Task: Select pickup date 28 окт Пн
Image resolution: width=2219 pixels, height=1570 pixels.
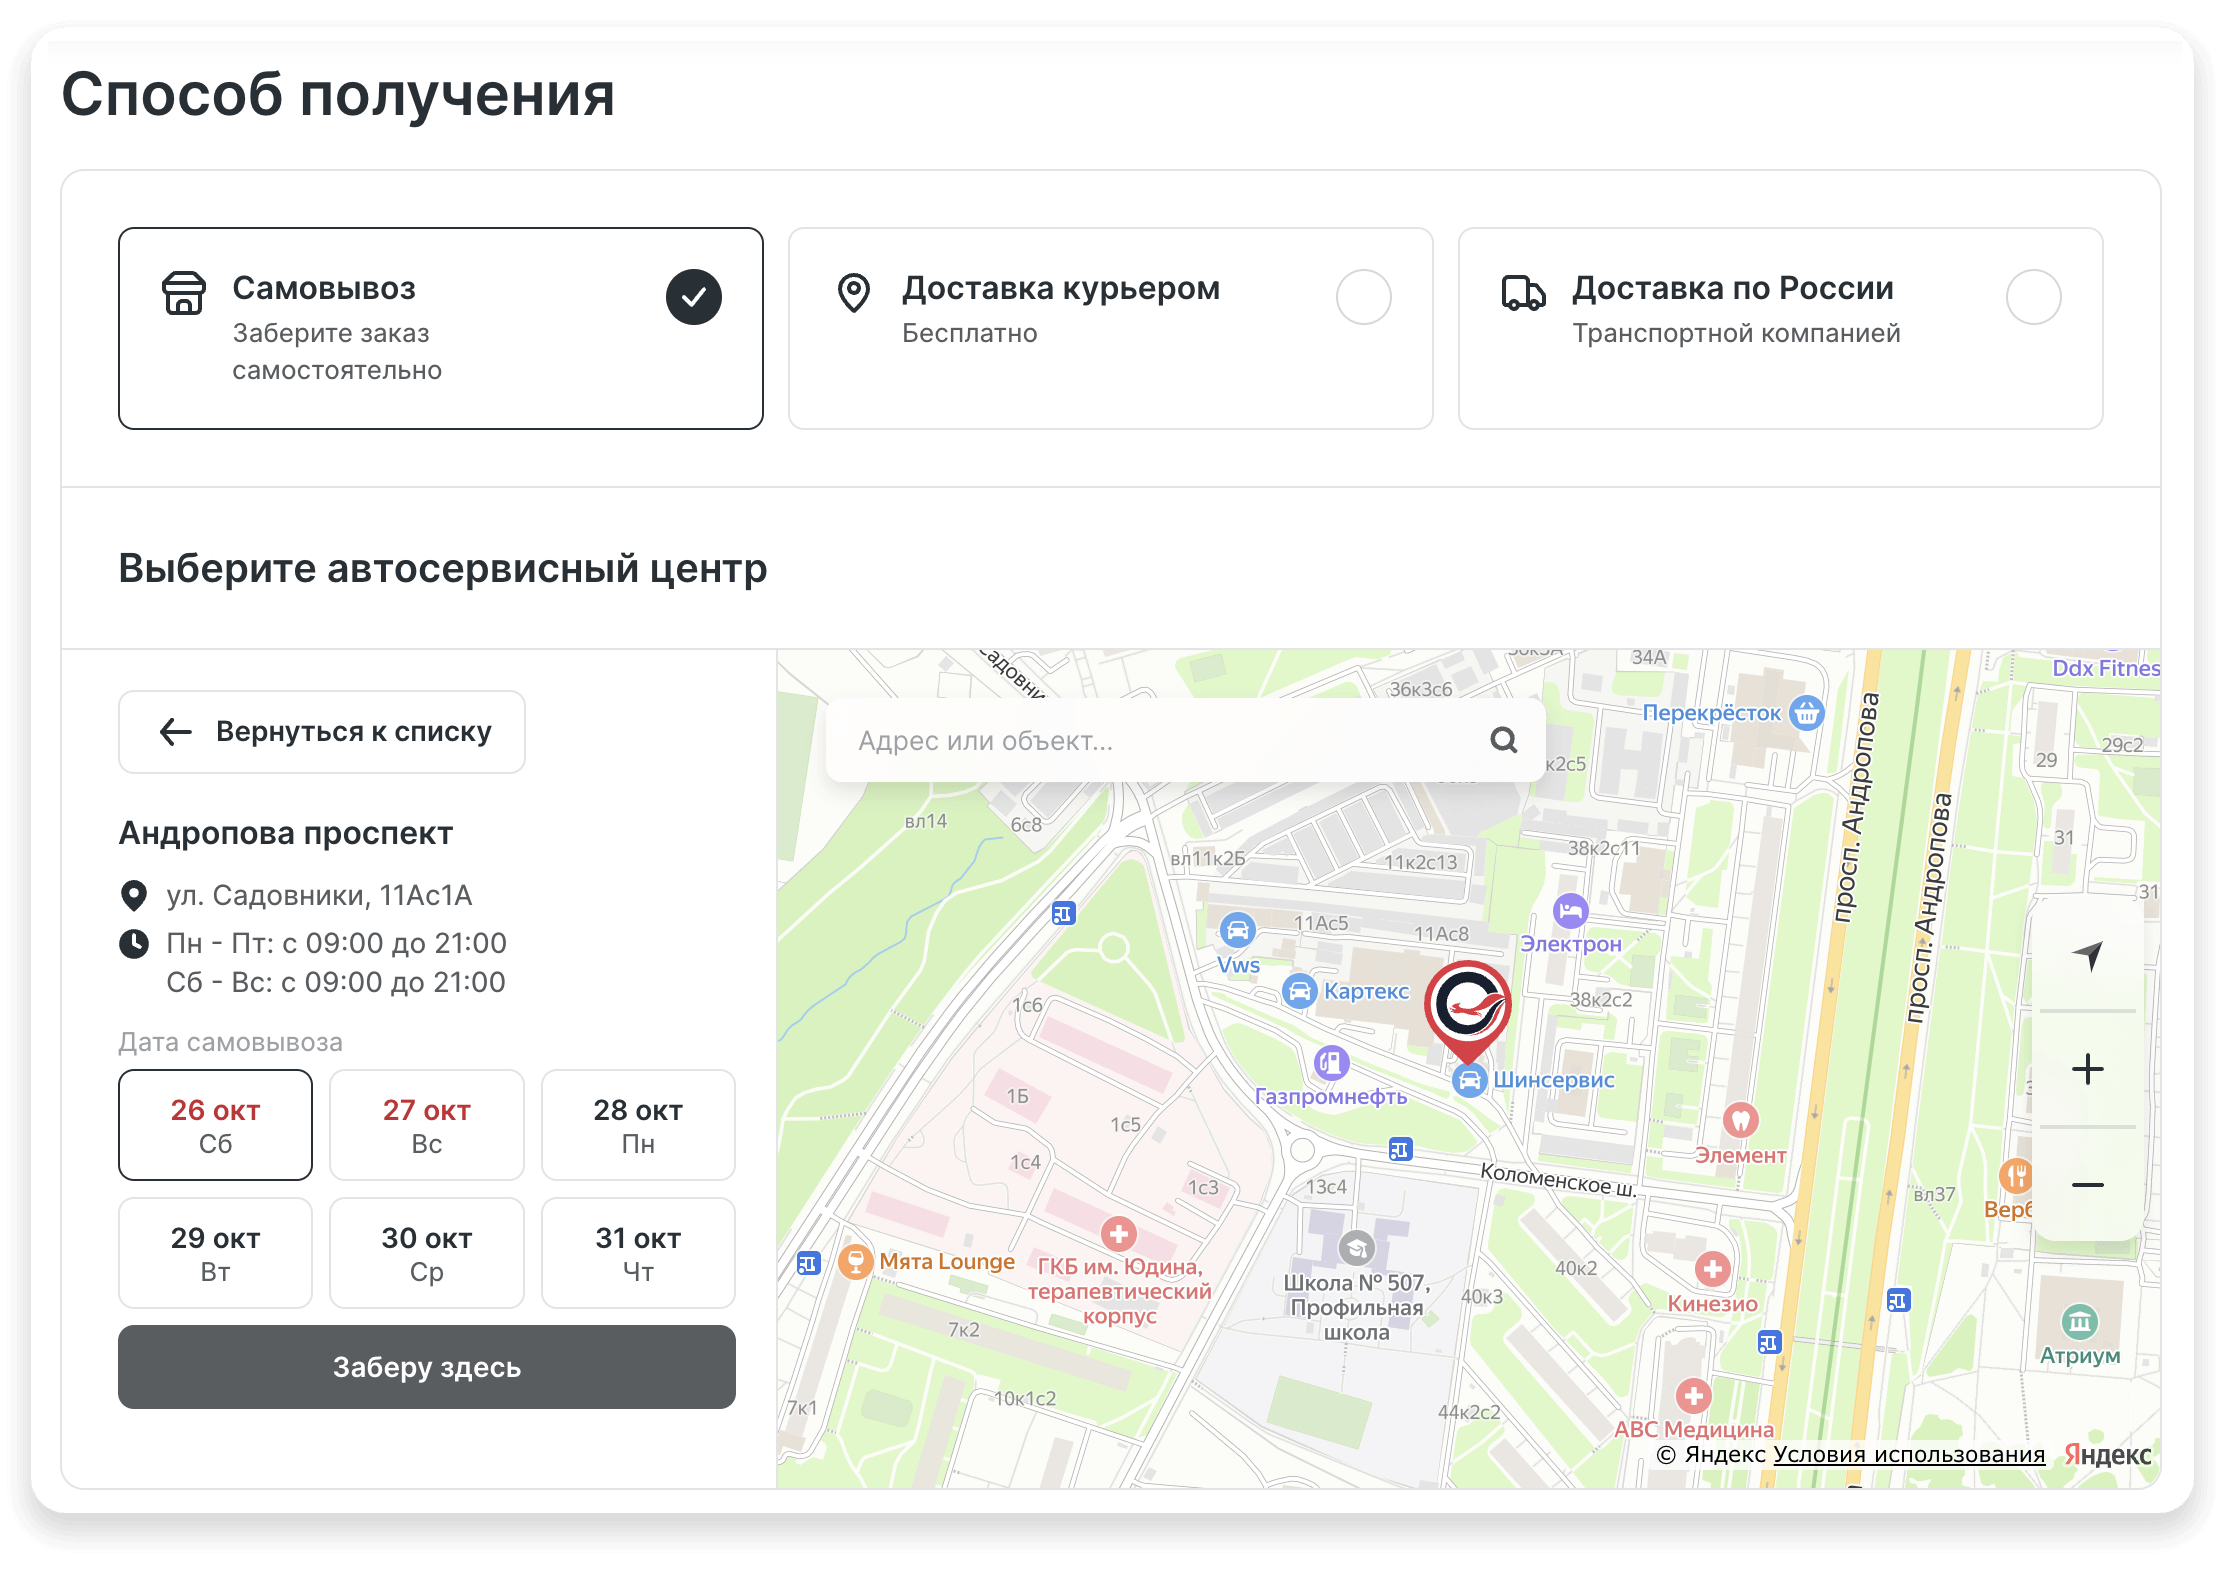Action: pos(637,1124)
